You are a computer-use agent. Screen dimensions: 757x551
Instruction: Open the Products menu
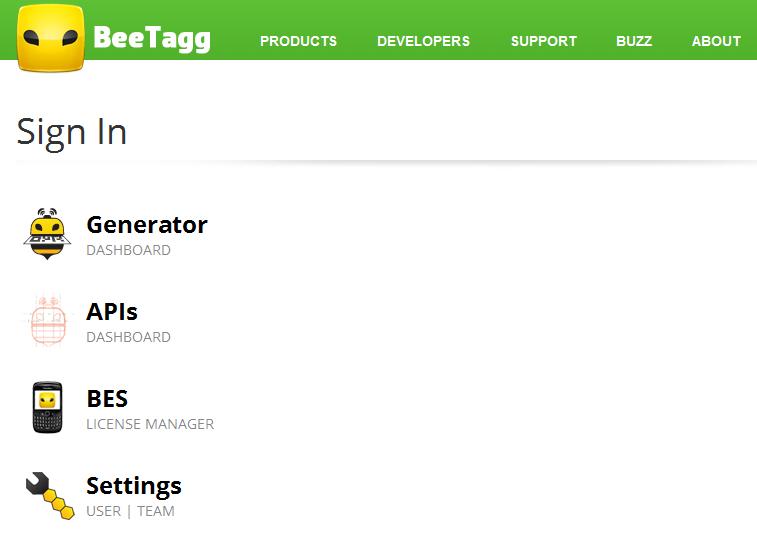point(298,41)
